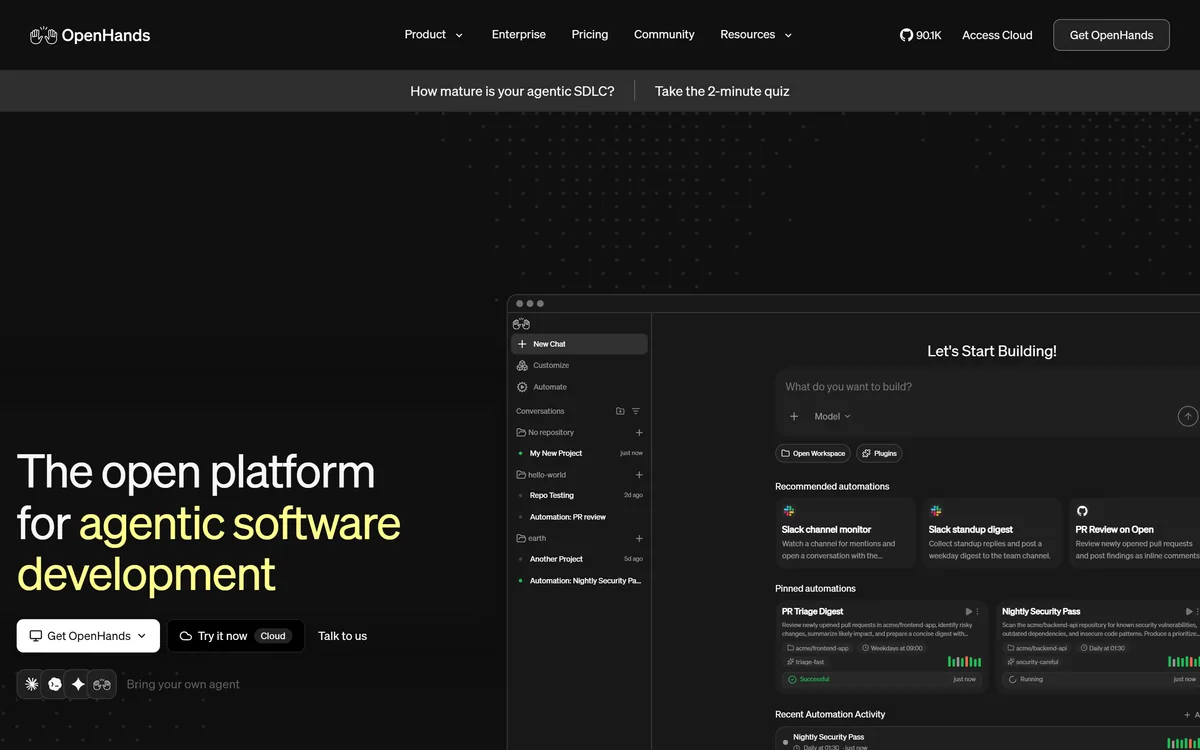1200x750 pixels.
Task: Click Slack icon on Slack standup digest card
Action: click(x=935, y=511)
